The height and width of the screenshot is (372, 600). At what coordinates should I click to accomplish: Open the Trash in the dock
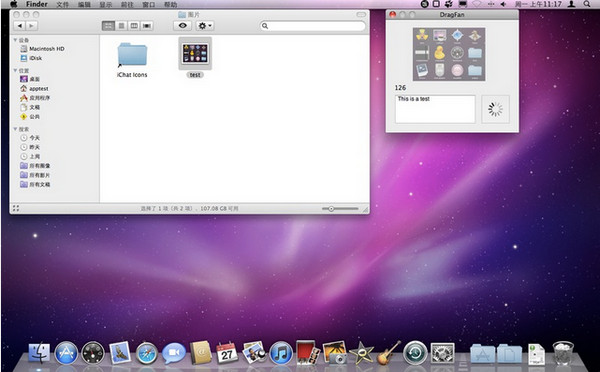(563, 353)
